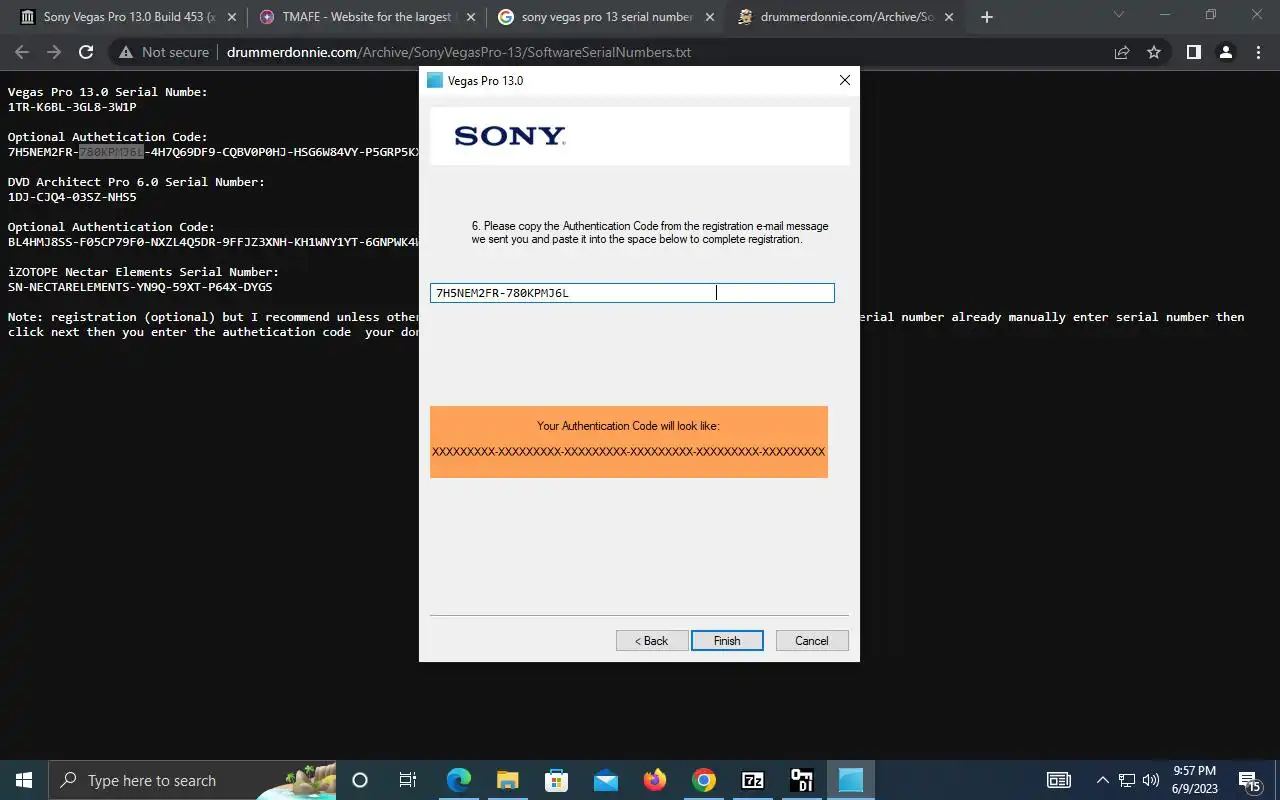Image resolution: width=1280 pixels, height=800 pixels.
Task: Share this page icon in address bar
Action: (x=1122, y=52)
